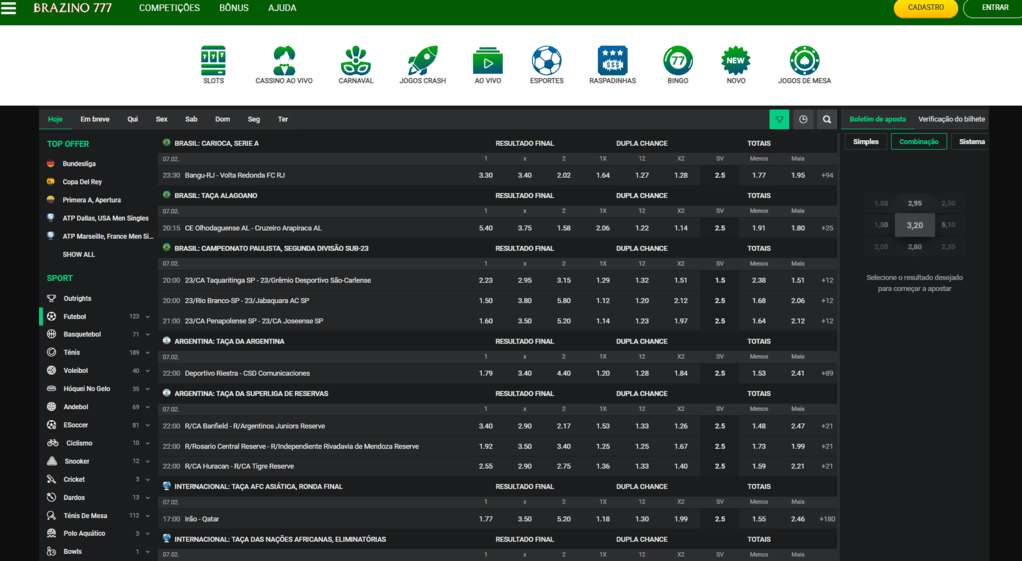Expand the Ténis chevron
1022x561 pixels.
pyautogui.click(x=148, y=352)
